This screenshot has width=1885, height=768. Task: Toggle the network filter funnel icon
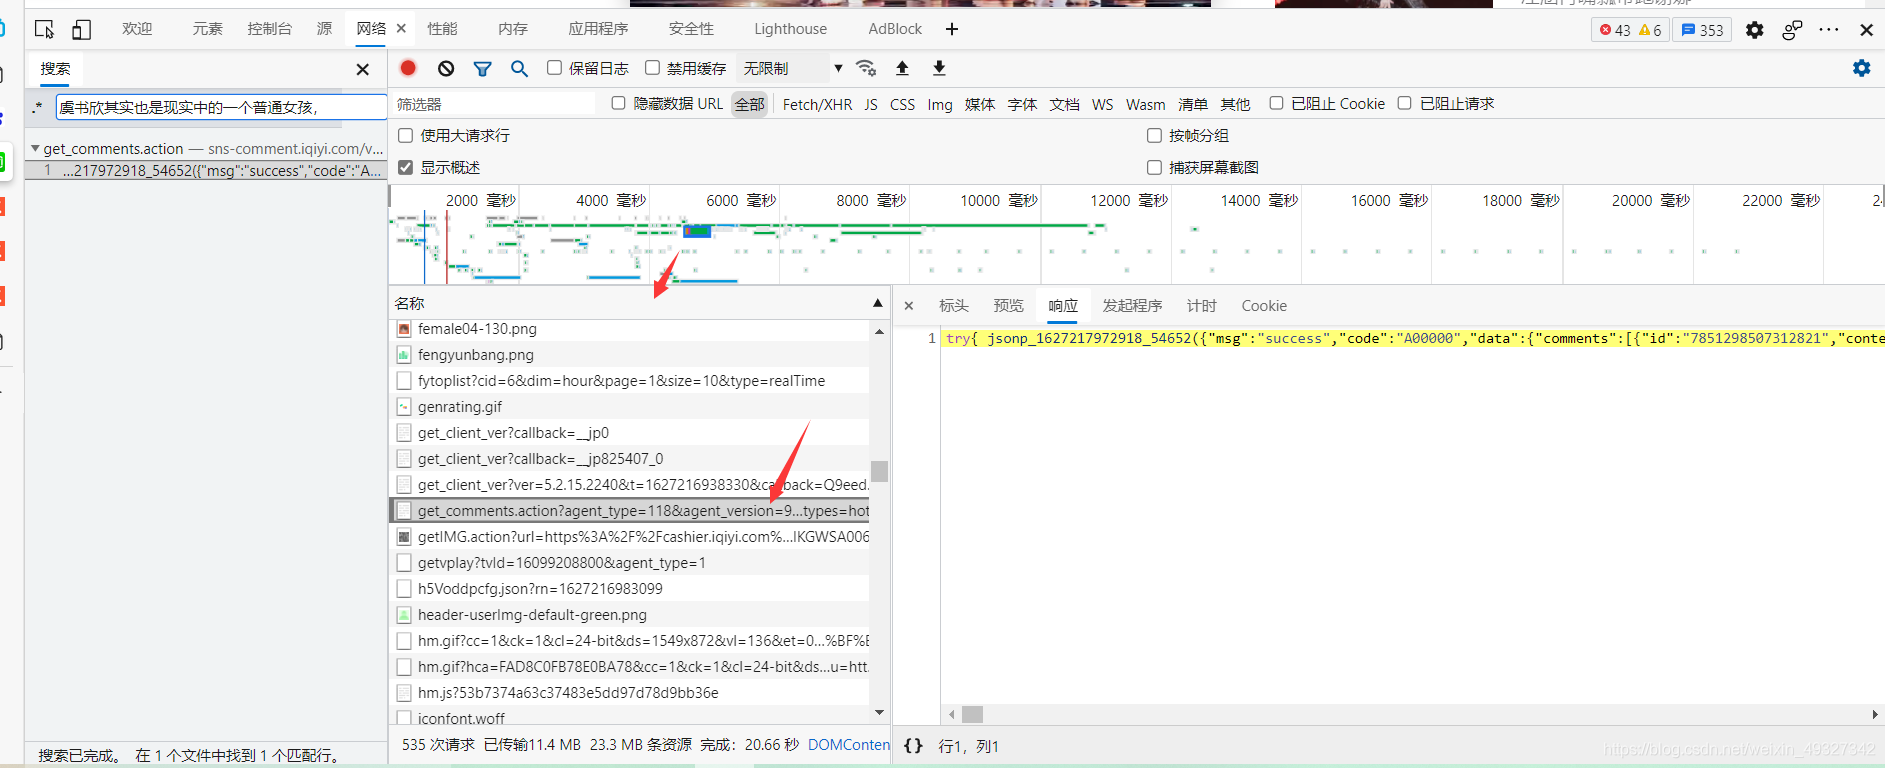point(483,68)
